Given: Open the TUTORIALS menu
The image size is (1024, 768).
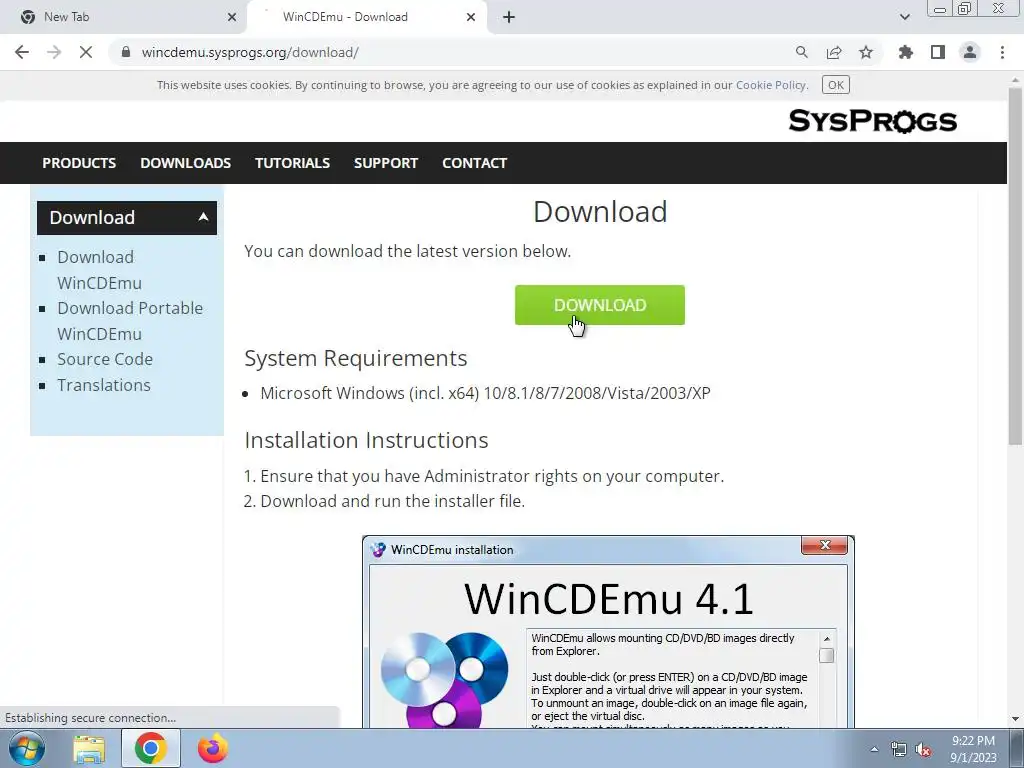Looking at the screenshot, I should 292,163.
